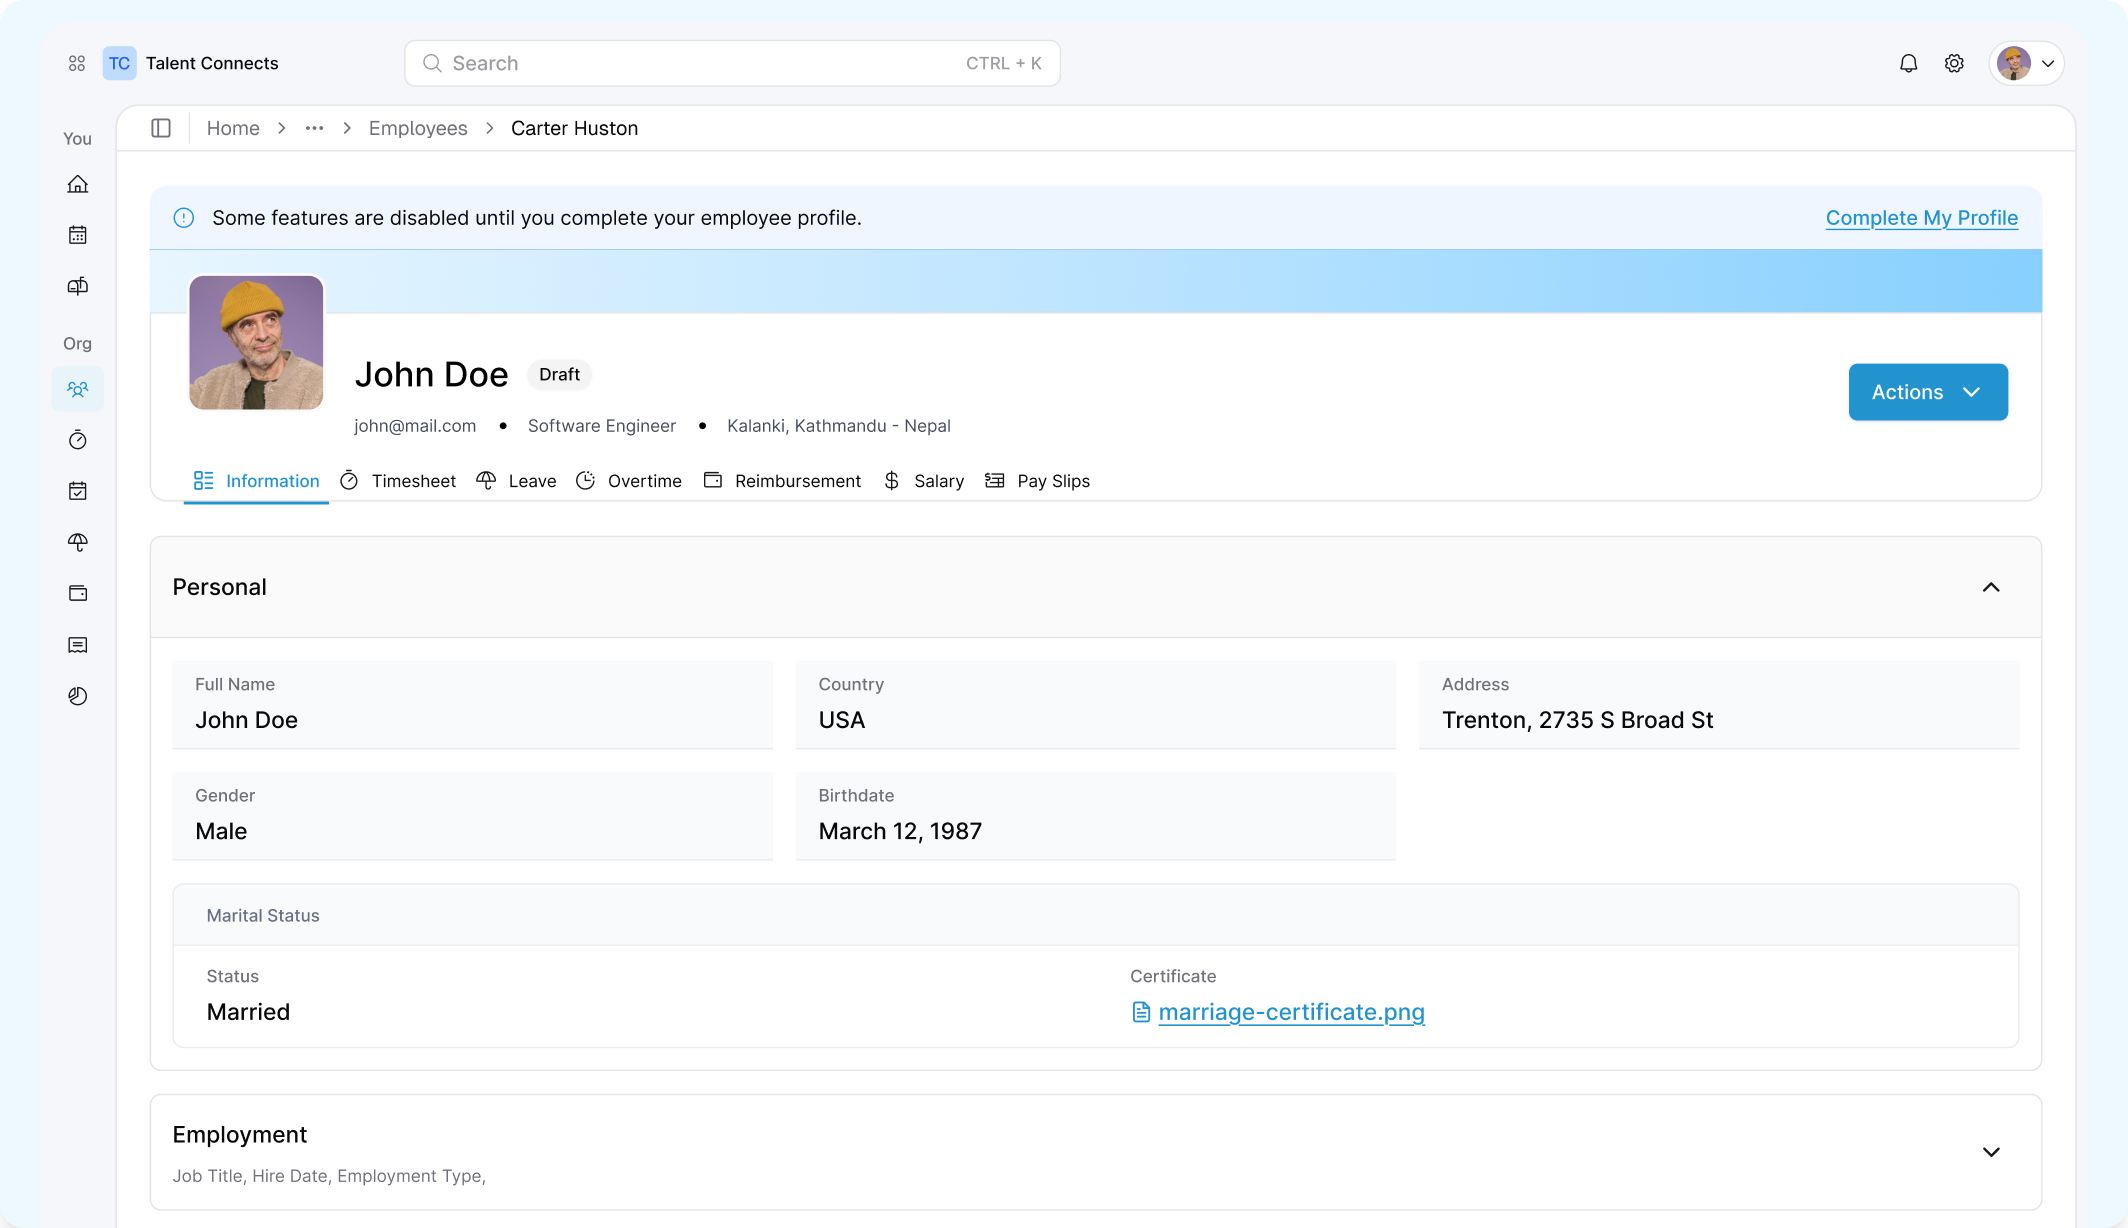Viewport: 2128px width, 1228px height.
Task: Click the Employment section heading
Action: tap(239, 1135)
